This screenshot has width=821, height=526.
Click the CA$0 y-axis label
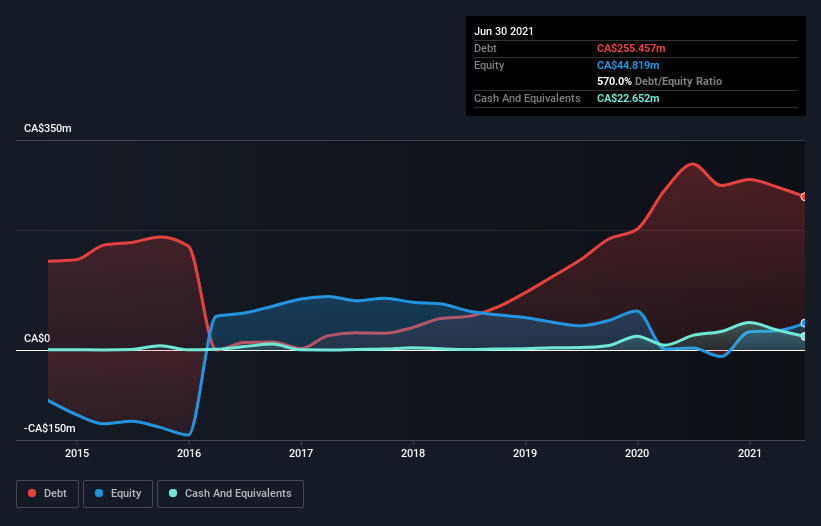tap(37, 338)
